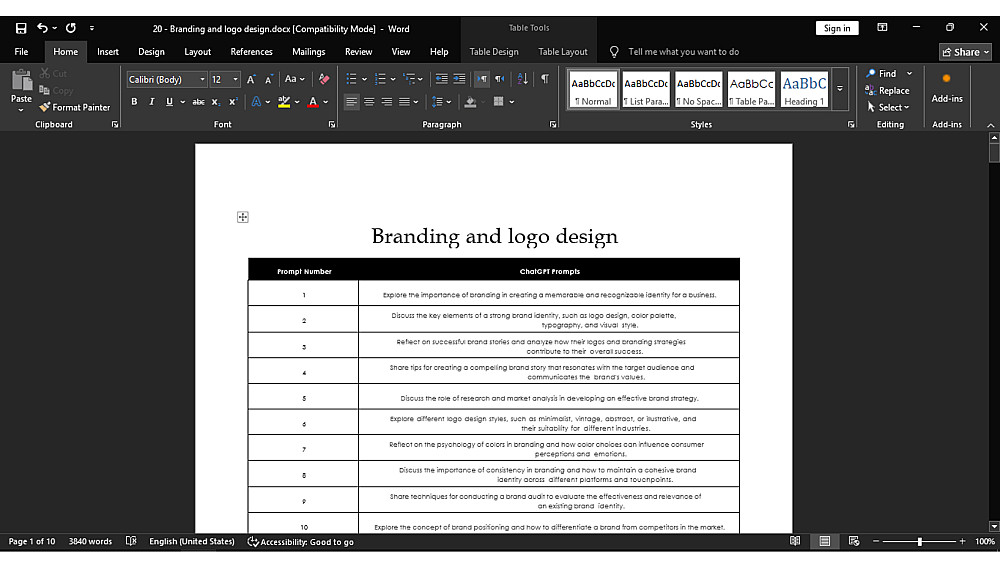The height and width of the screenshot is (571, 1000).
Task: Apply superscript formatting
Action: (x=233, y=101)
